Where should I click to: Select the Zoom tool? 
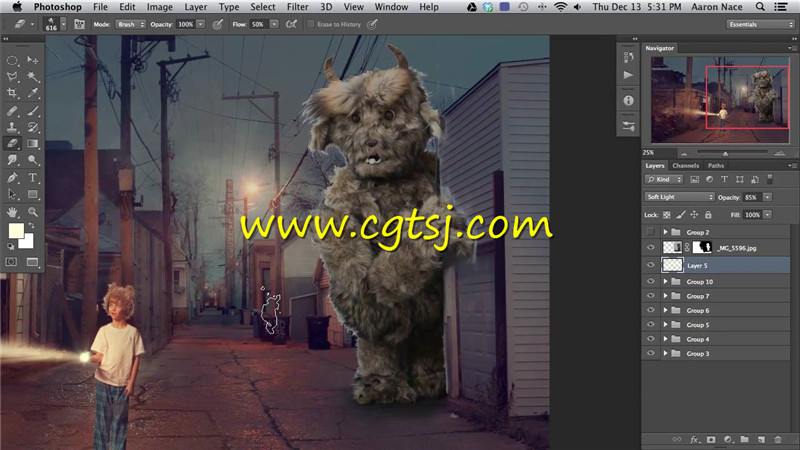pos(33,211)
